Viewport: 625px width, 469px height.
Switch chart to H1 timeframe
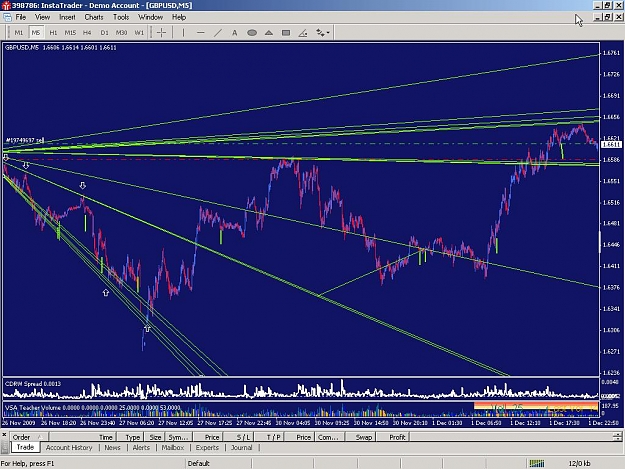point(53,33)
